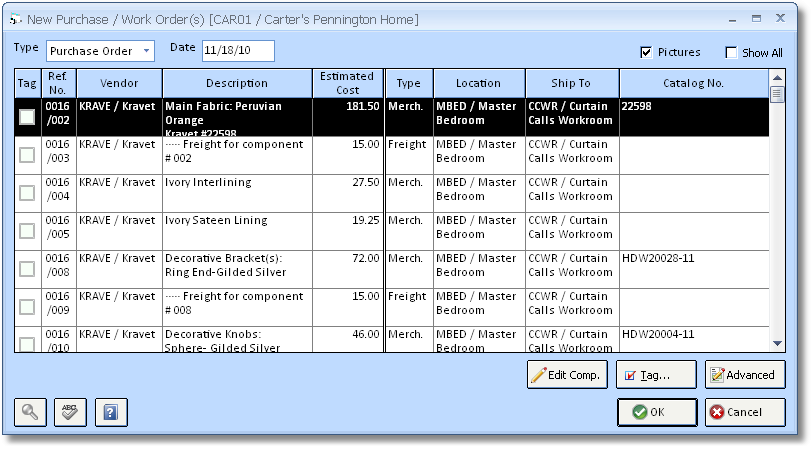The height and width of the screenshot is (449, 812).
Task: Run the ABC spell check icon
Action: 70,412
